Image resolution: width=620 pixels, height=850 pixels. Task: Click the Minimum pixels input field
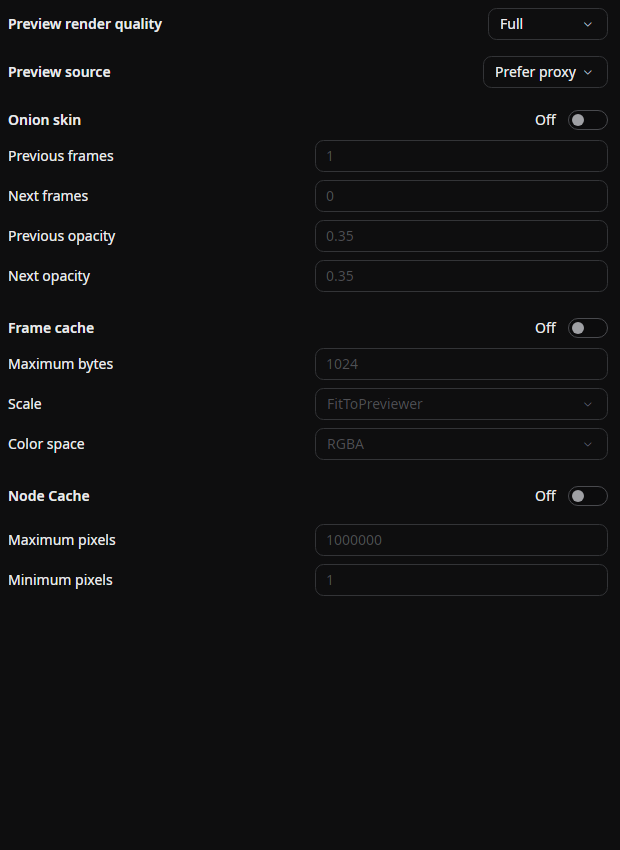click(x=461, y=580)
